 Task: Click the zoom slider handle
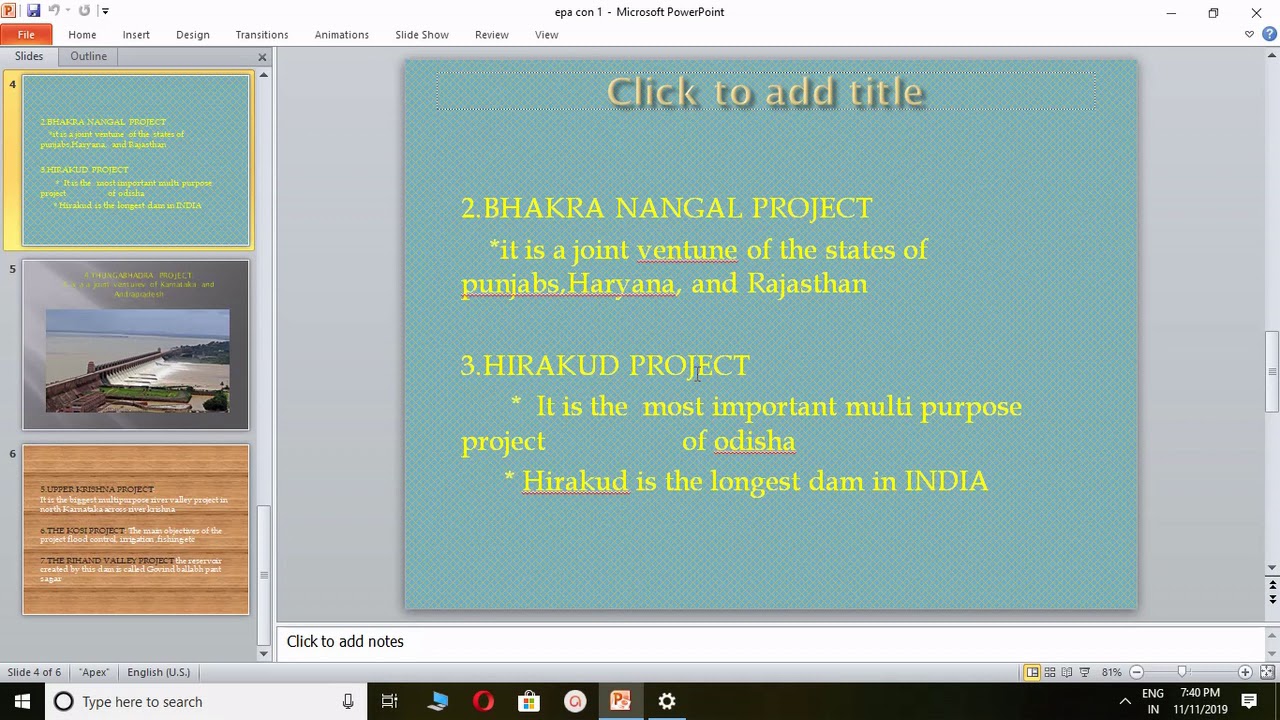point(1182,672)
